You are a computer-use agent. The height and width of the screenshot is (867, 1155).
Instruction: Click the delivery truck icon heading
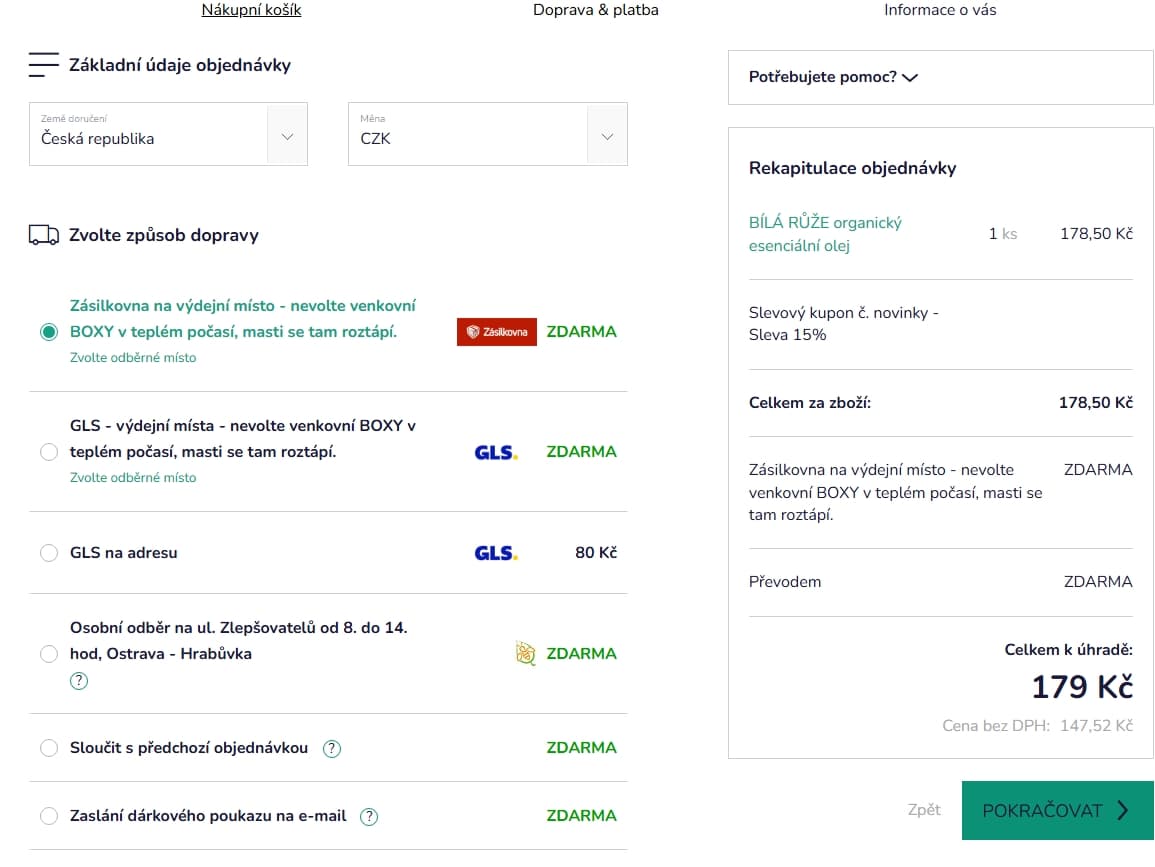pos(44,235)
